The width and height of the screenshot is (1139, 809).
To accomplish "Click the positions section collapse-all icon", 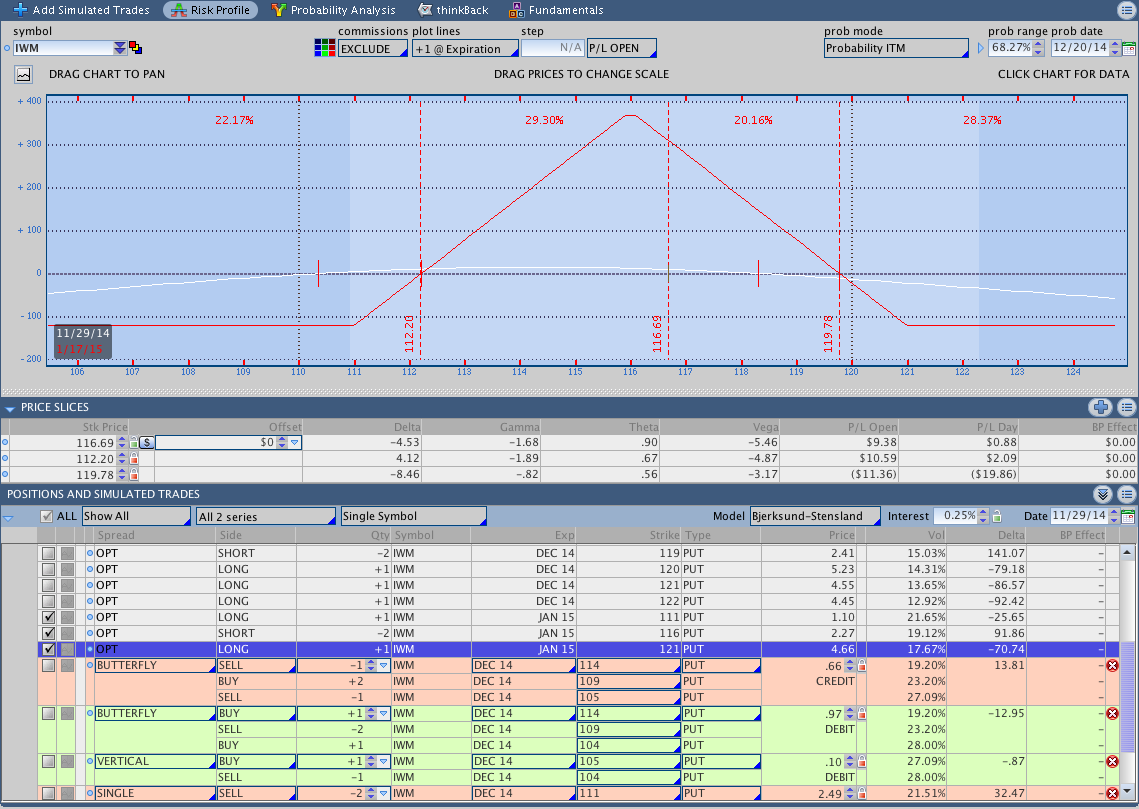I will click(x=1103, y=494).
